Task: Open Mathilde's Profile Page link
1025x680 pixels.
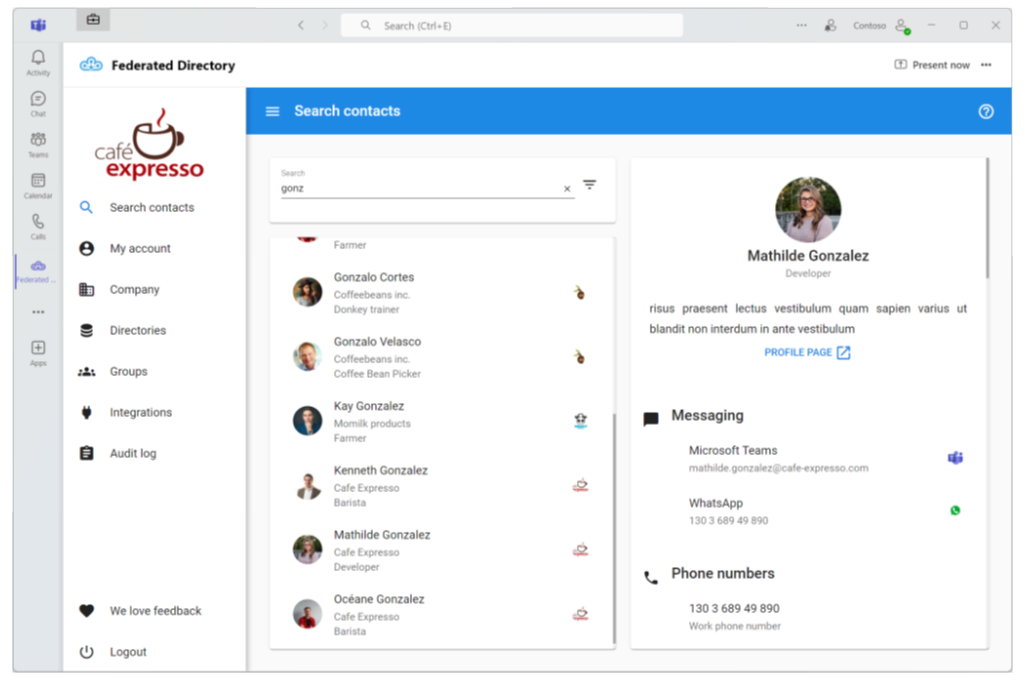Action: [x=807, y=351]
